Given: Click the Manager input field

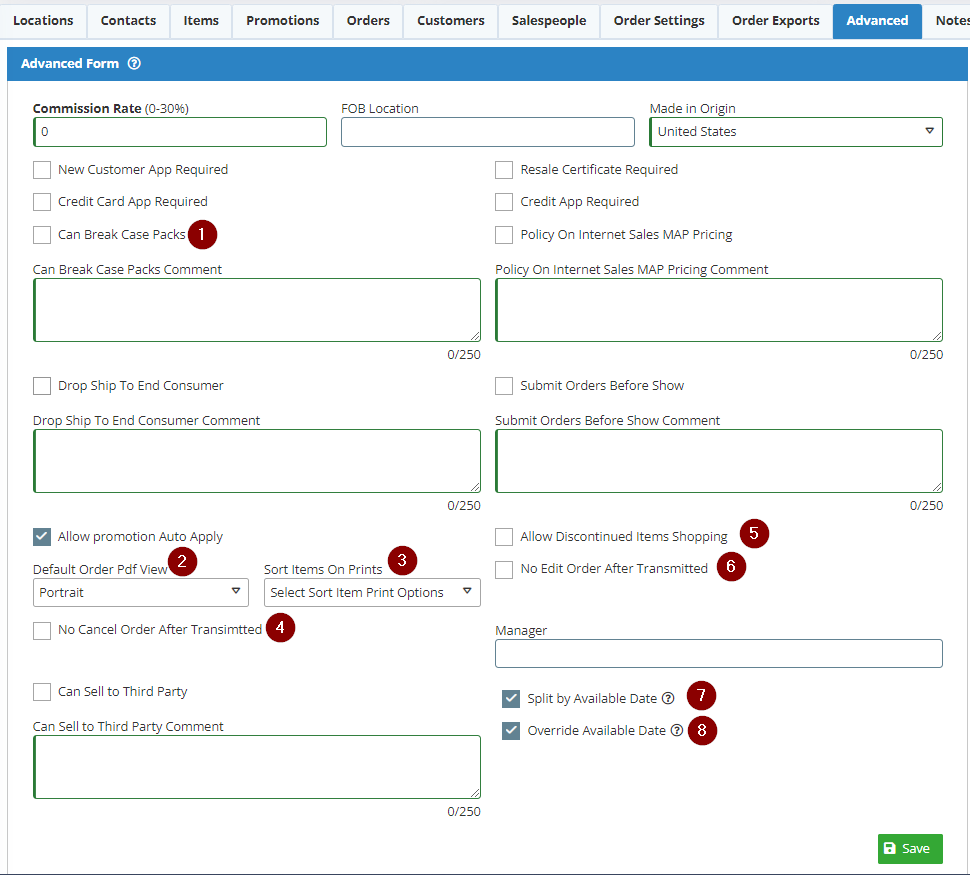Looking at the screenshot, I should (x=719, y=653).
